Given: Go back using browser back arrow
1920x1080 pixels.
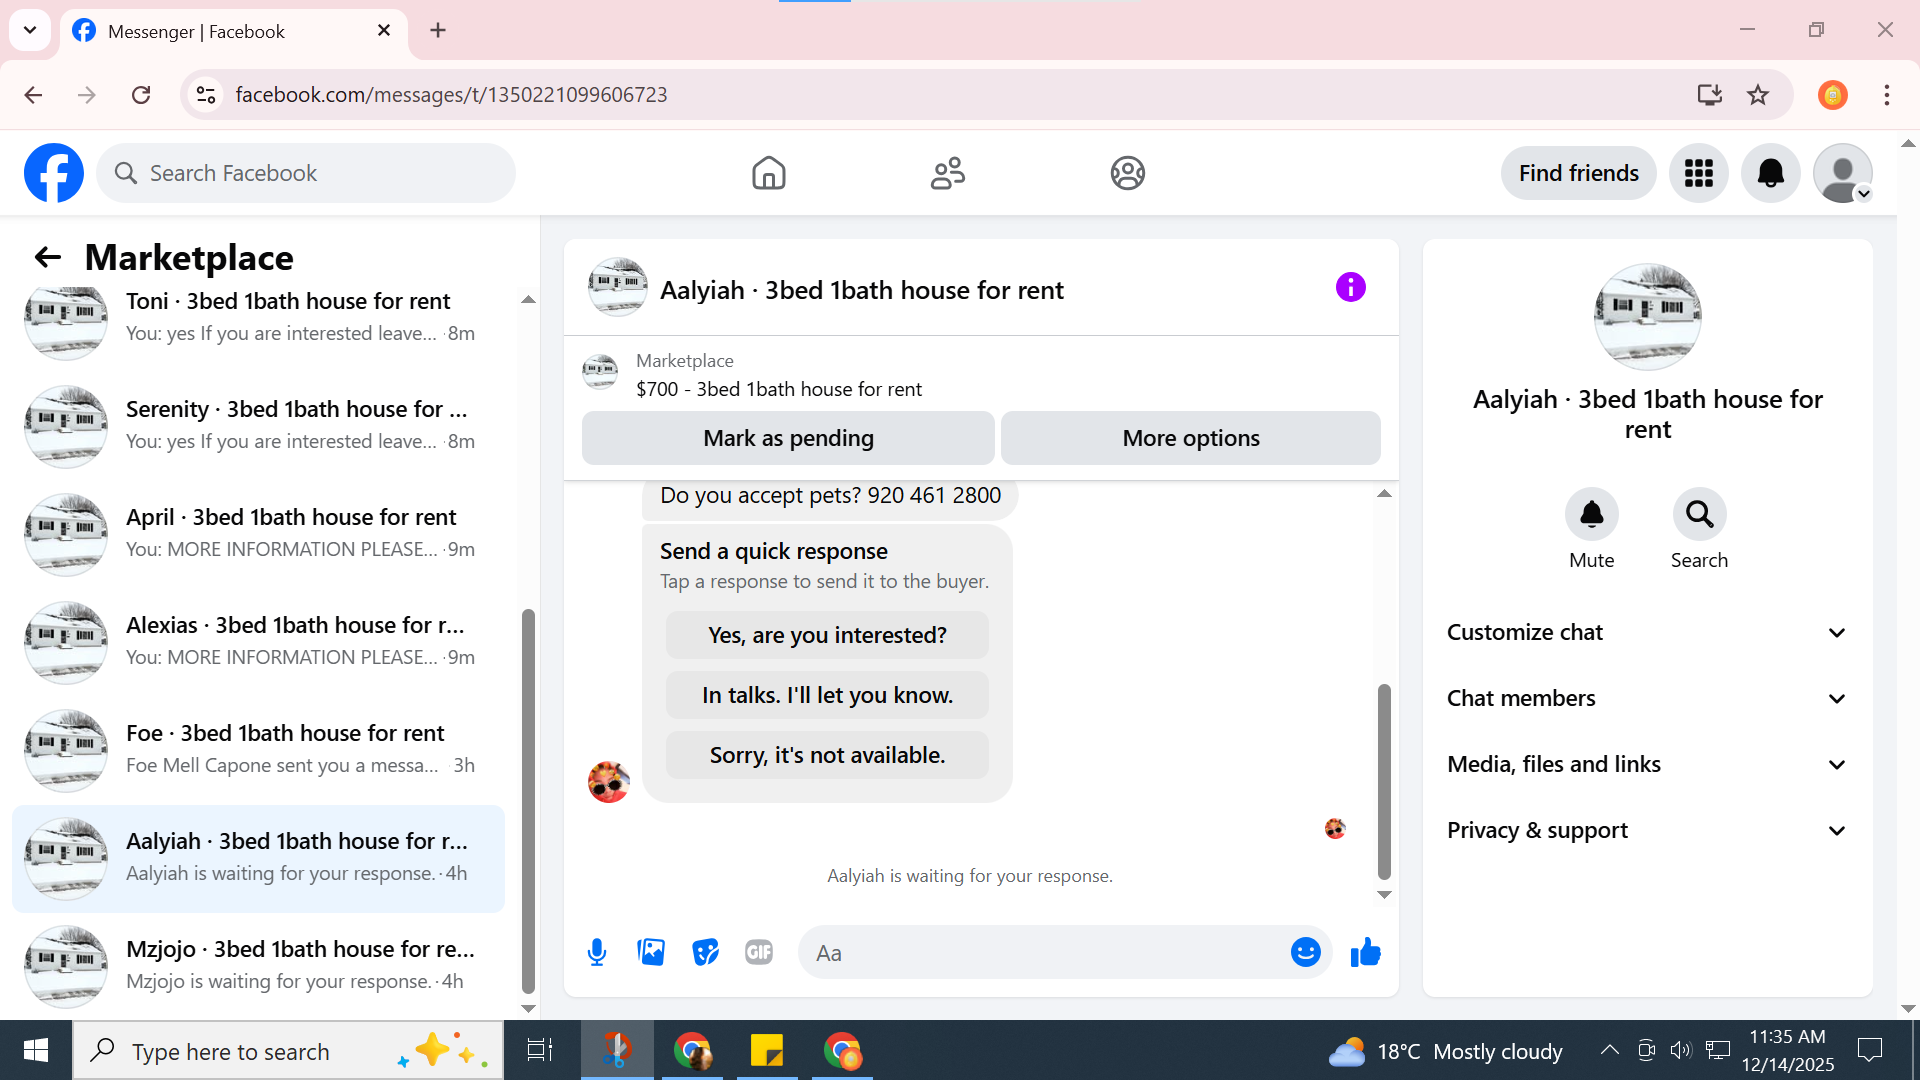Looking at the screenshot, I should point(33,95).
